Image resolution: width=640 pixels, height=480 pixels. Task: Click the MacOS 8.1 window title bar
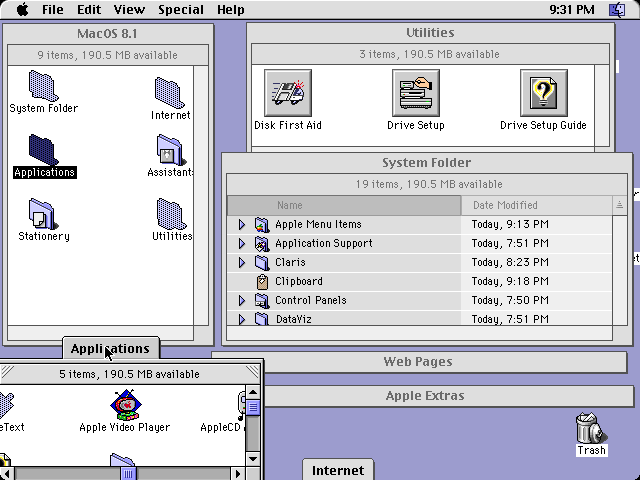tap(108, 33)
